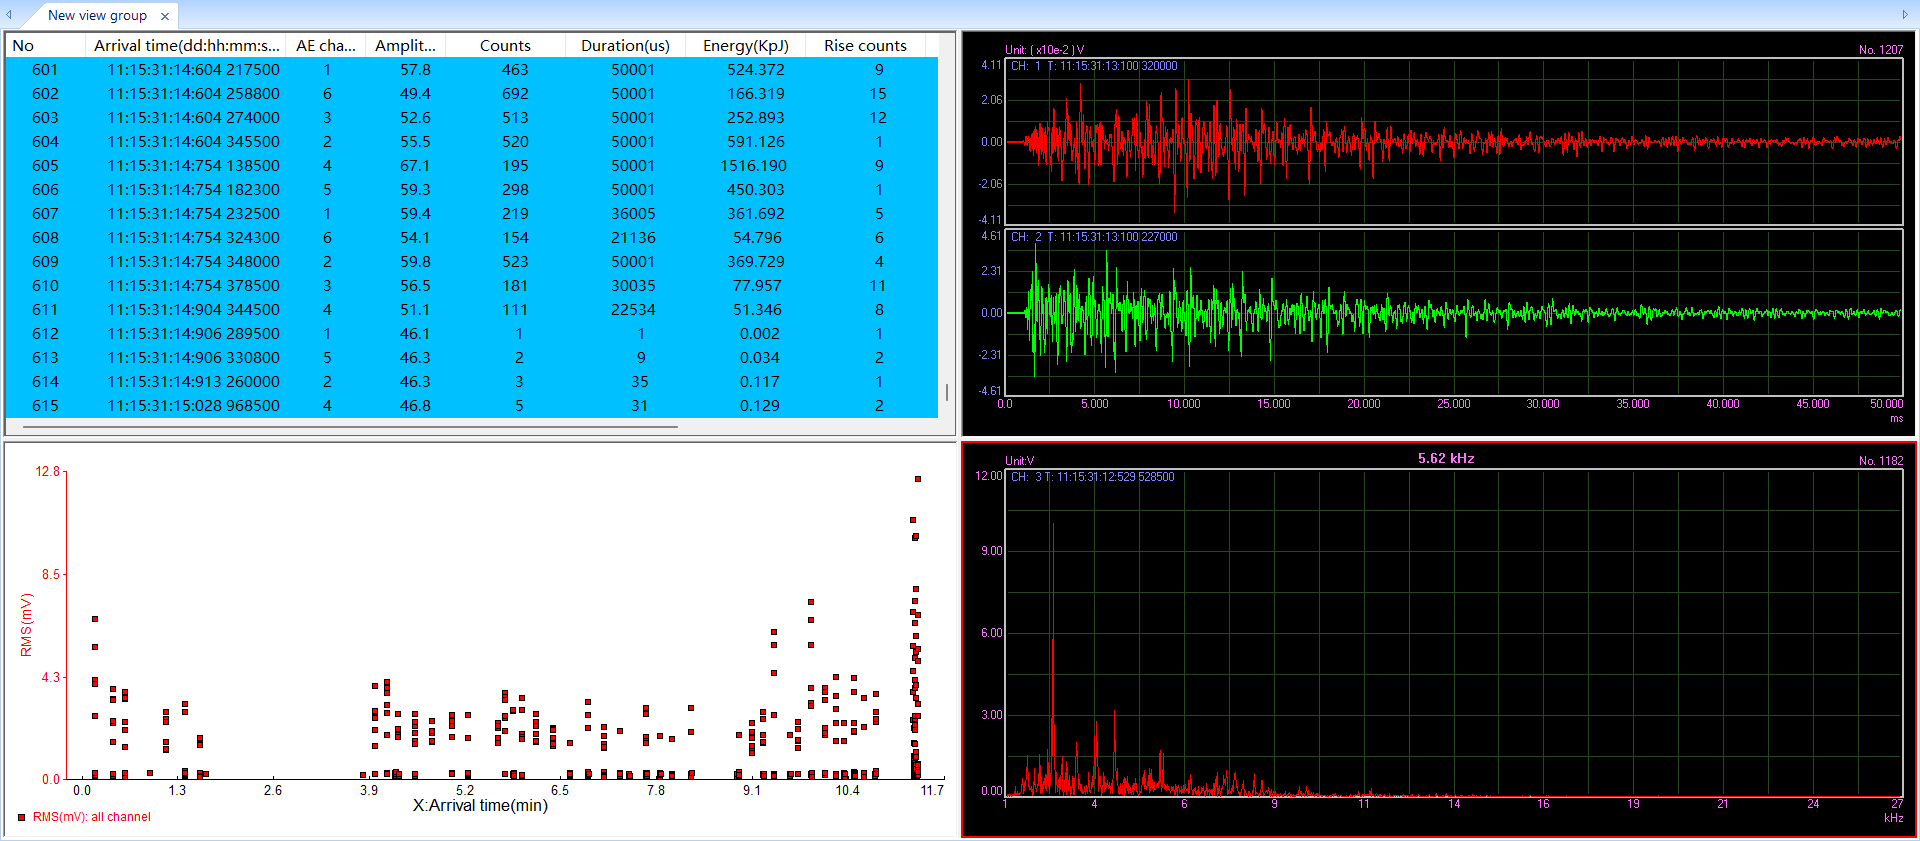Click the No. 1182 spectrum label
Image resolution: width=1920 pixels, height=841 pixels.
click(x=1881, y=461)
